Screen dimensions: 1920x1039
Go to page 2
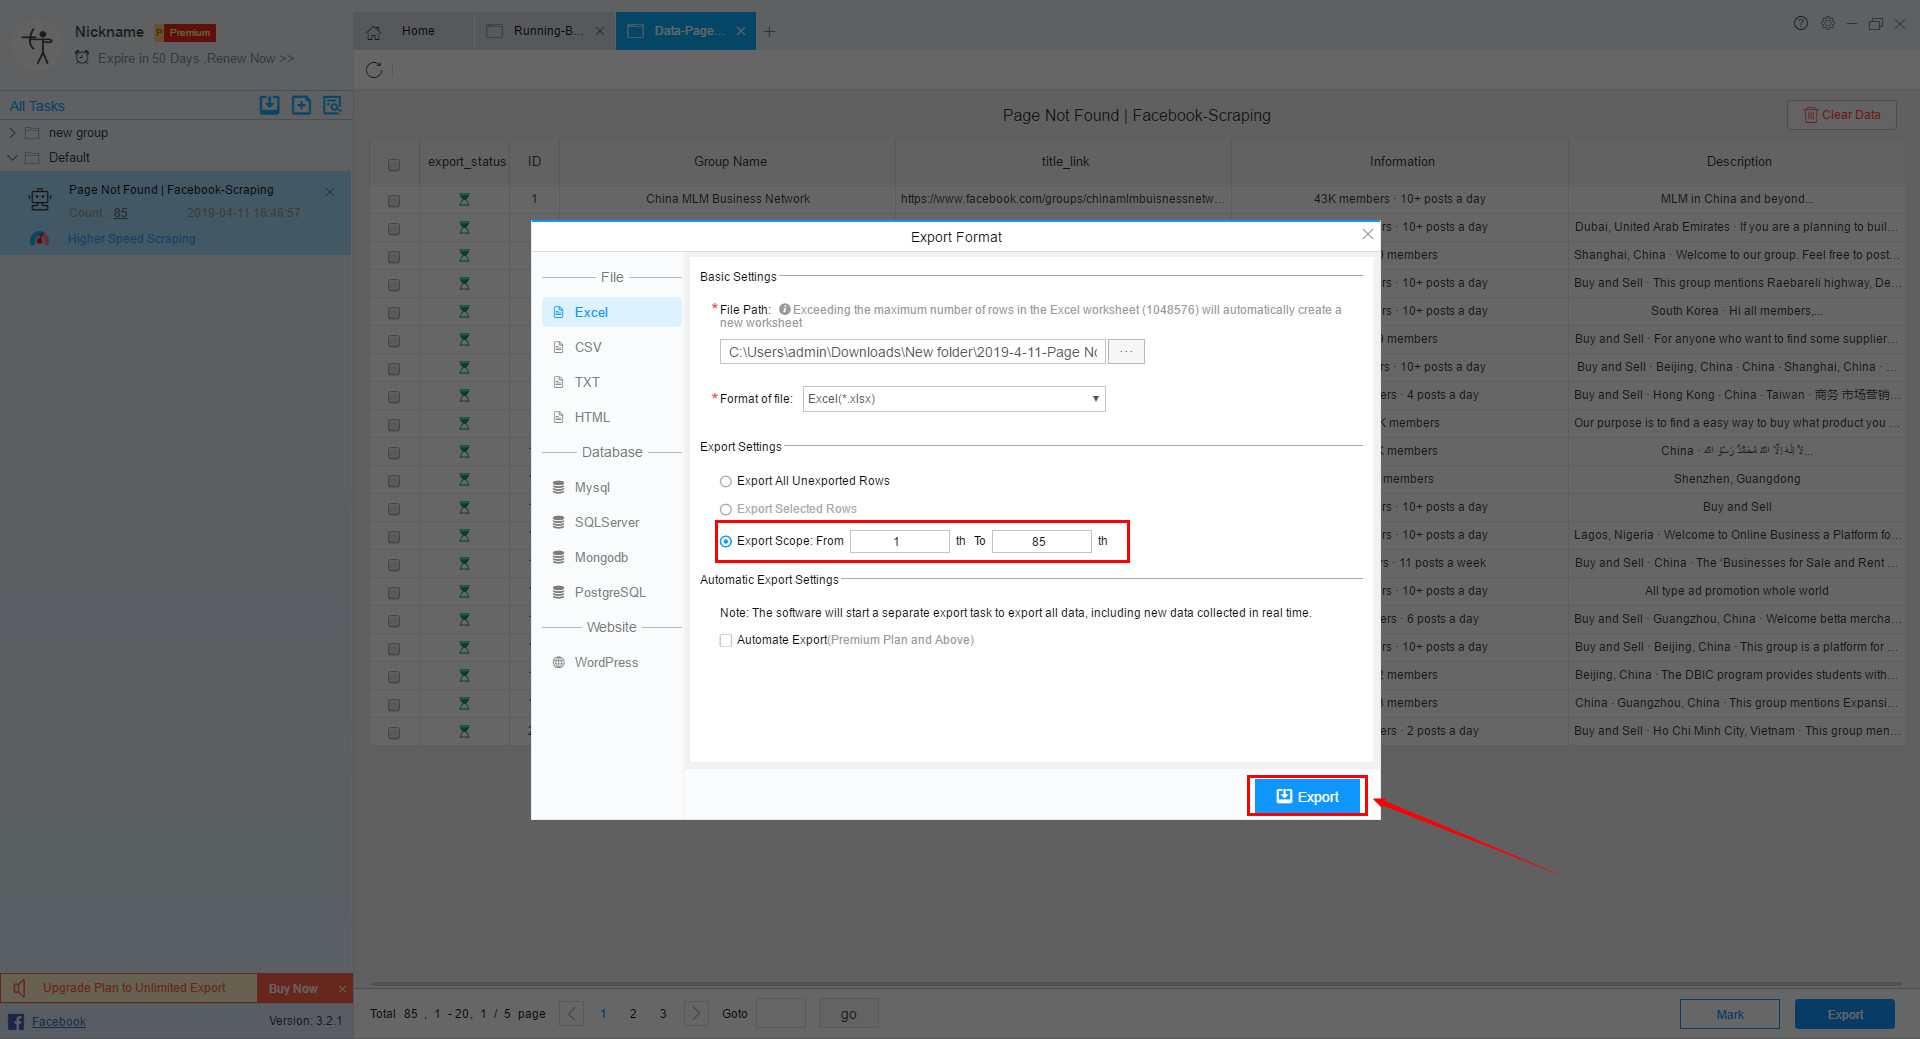tap(633, 1014)
